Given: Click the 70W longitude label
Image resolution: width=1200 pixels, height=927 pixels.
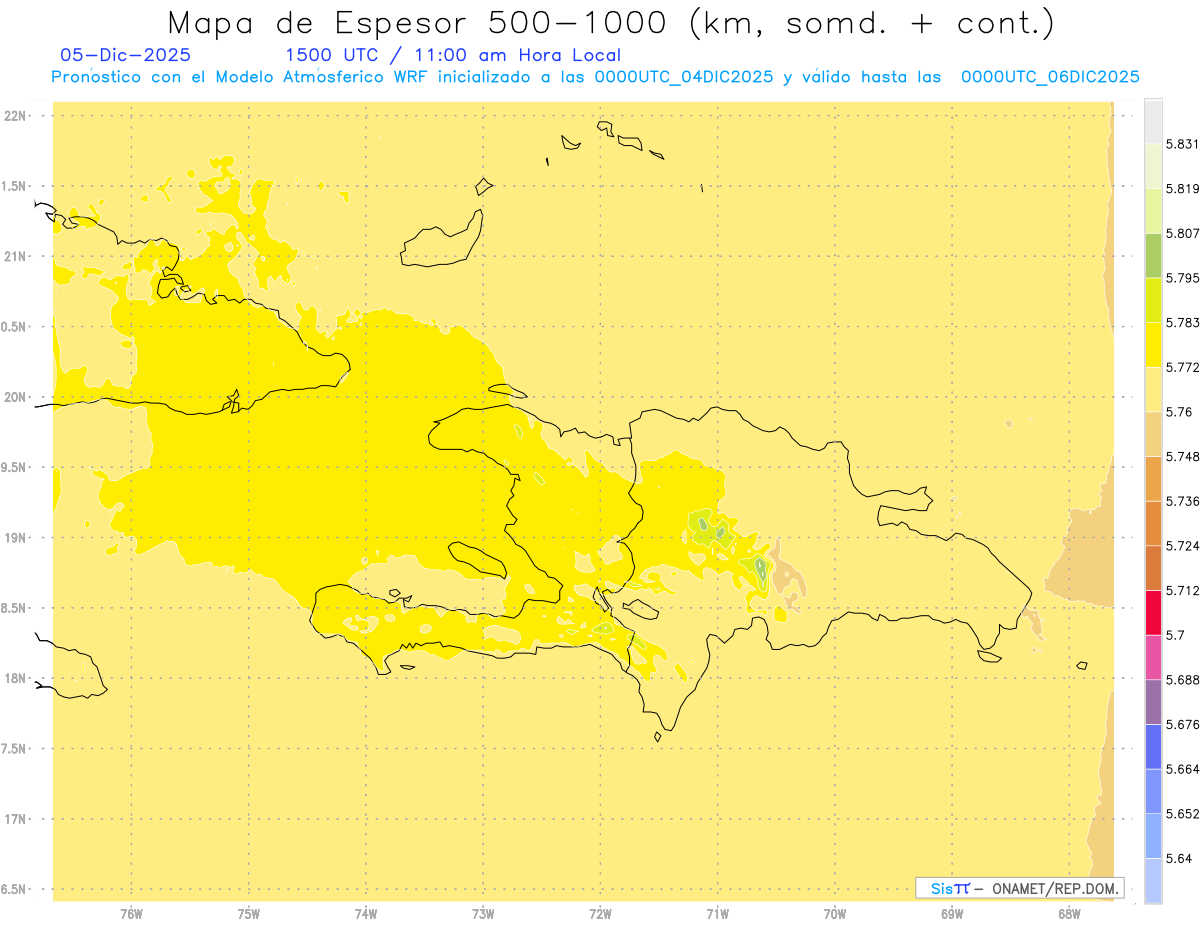Looking at the screenshot, I should (835, 913).
